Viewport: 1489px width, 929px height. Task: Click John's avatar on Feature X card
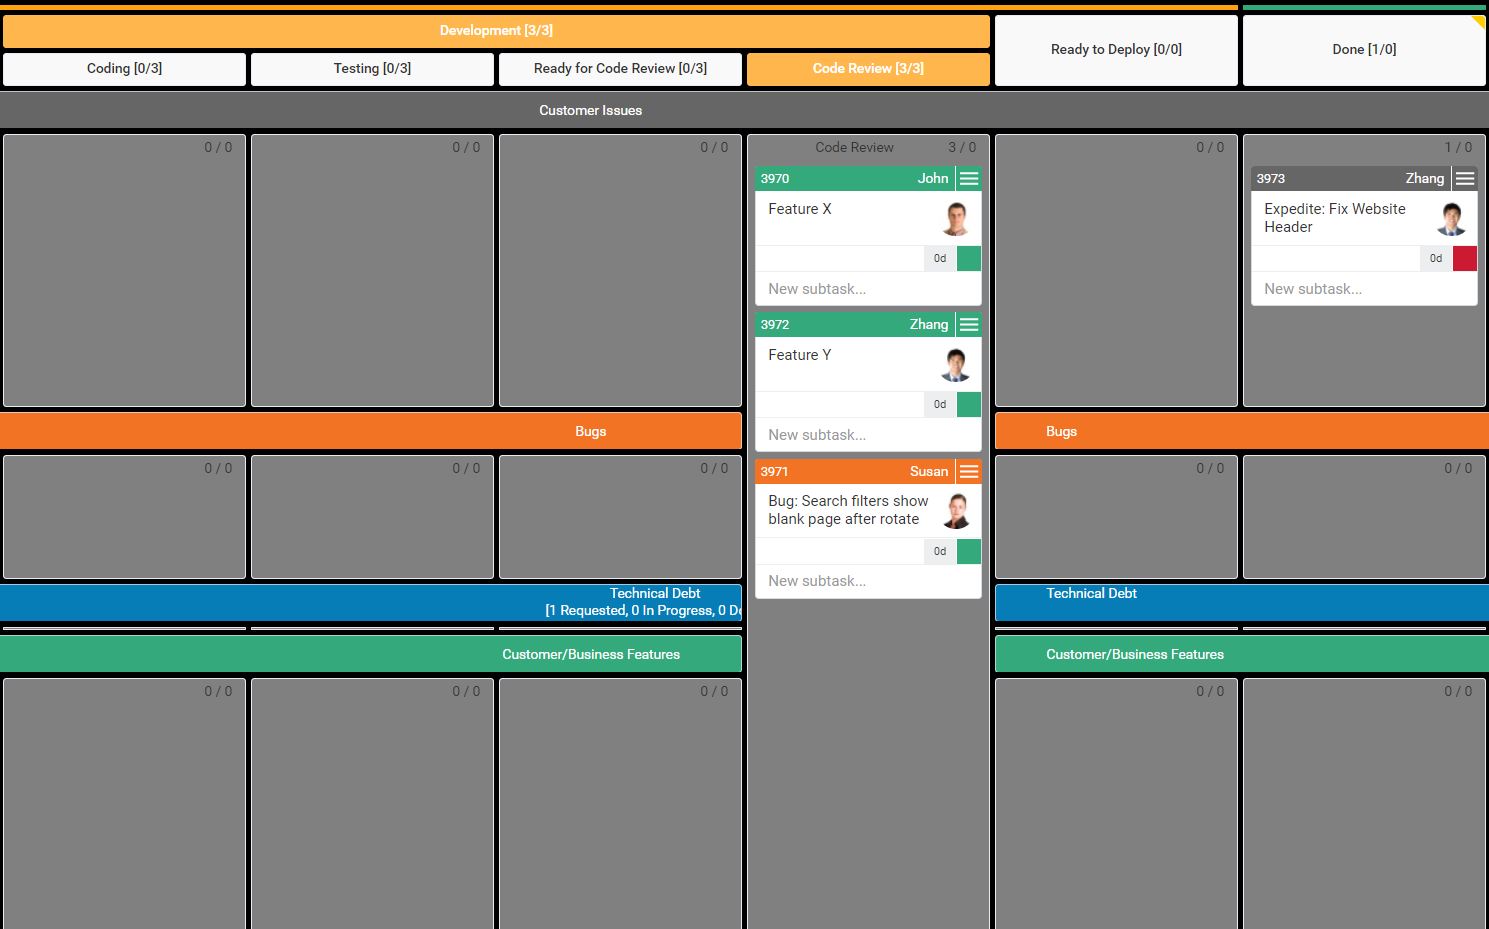coord(956,218)
